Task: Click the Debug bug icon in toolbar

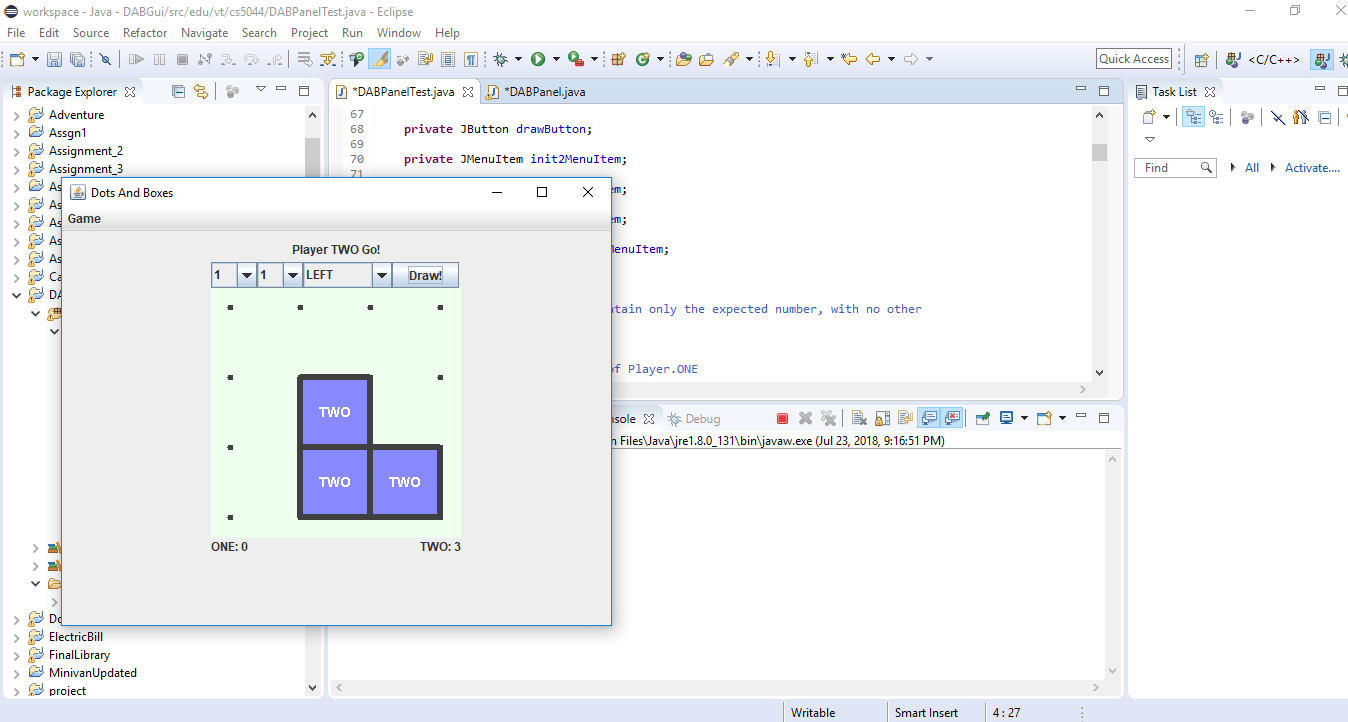Action: click(501, 59)
